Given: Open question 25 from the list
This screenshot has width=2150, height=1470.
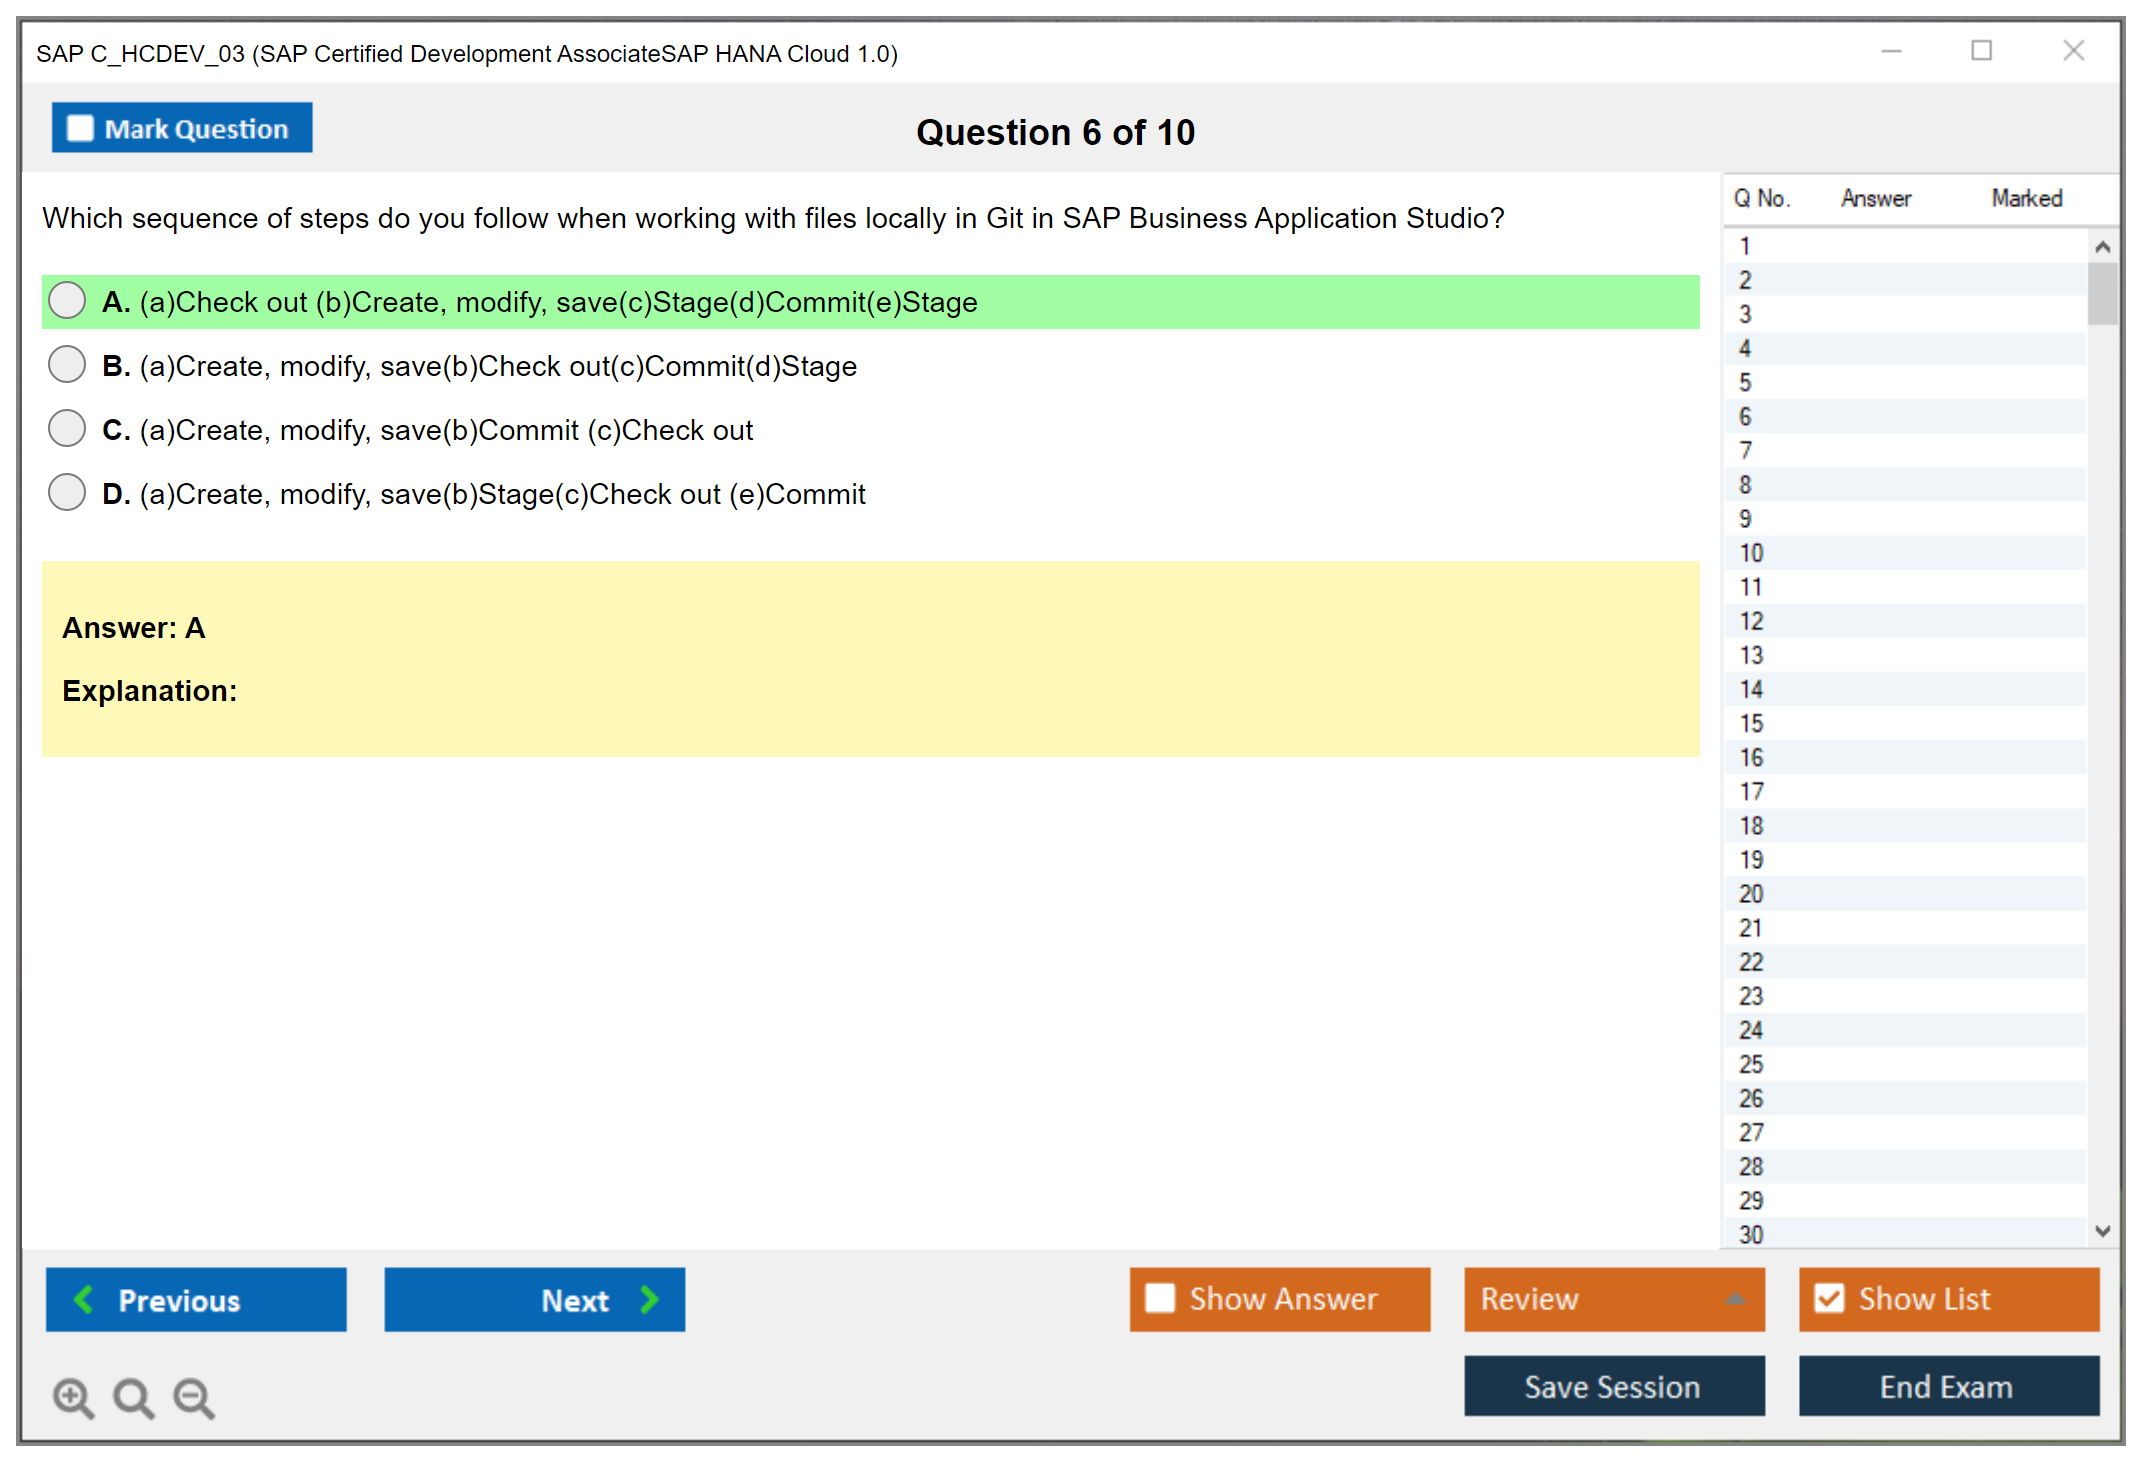Looking at the screenshot, I should click(1751, 1064).
